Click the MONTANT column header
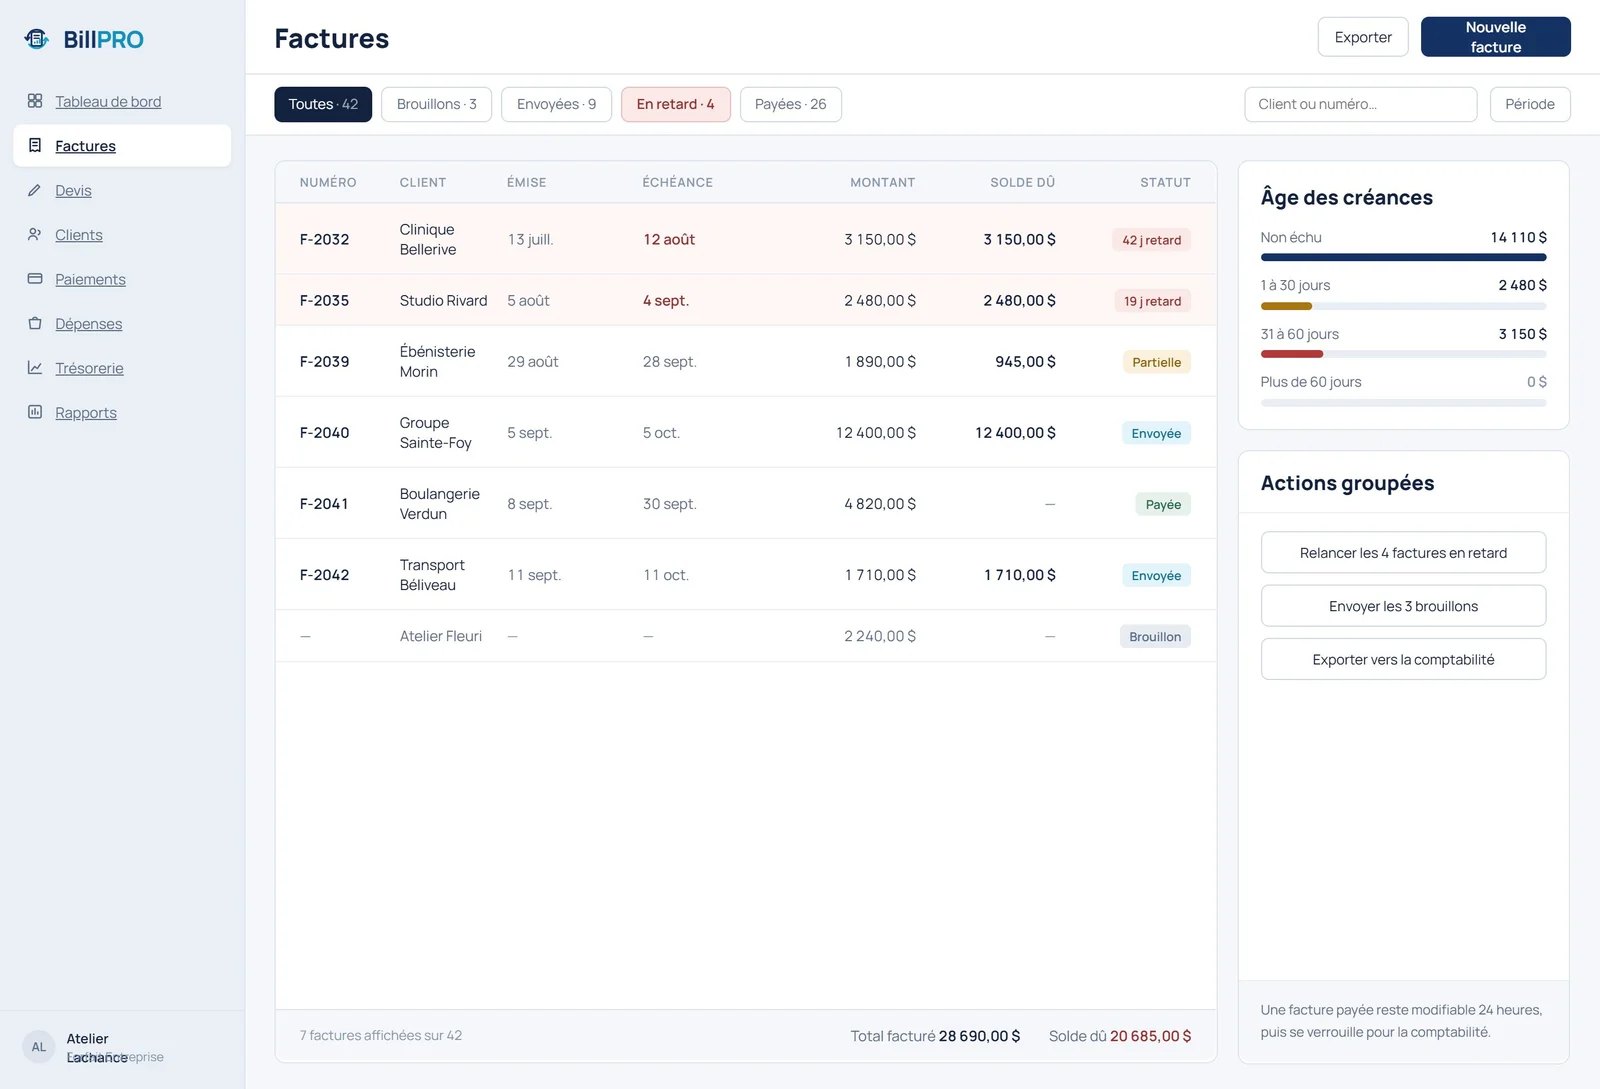Image resolution: width=1600 pixels, height=1089 pixels. (x=882, y=182)
